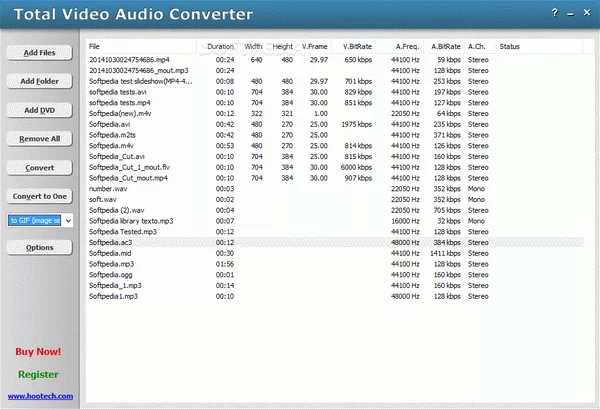Select the file 20141030024754686_mout.mp3
This screenshot has width=600, height=409.
pos(139,70)
